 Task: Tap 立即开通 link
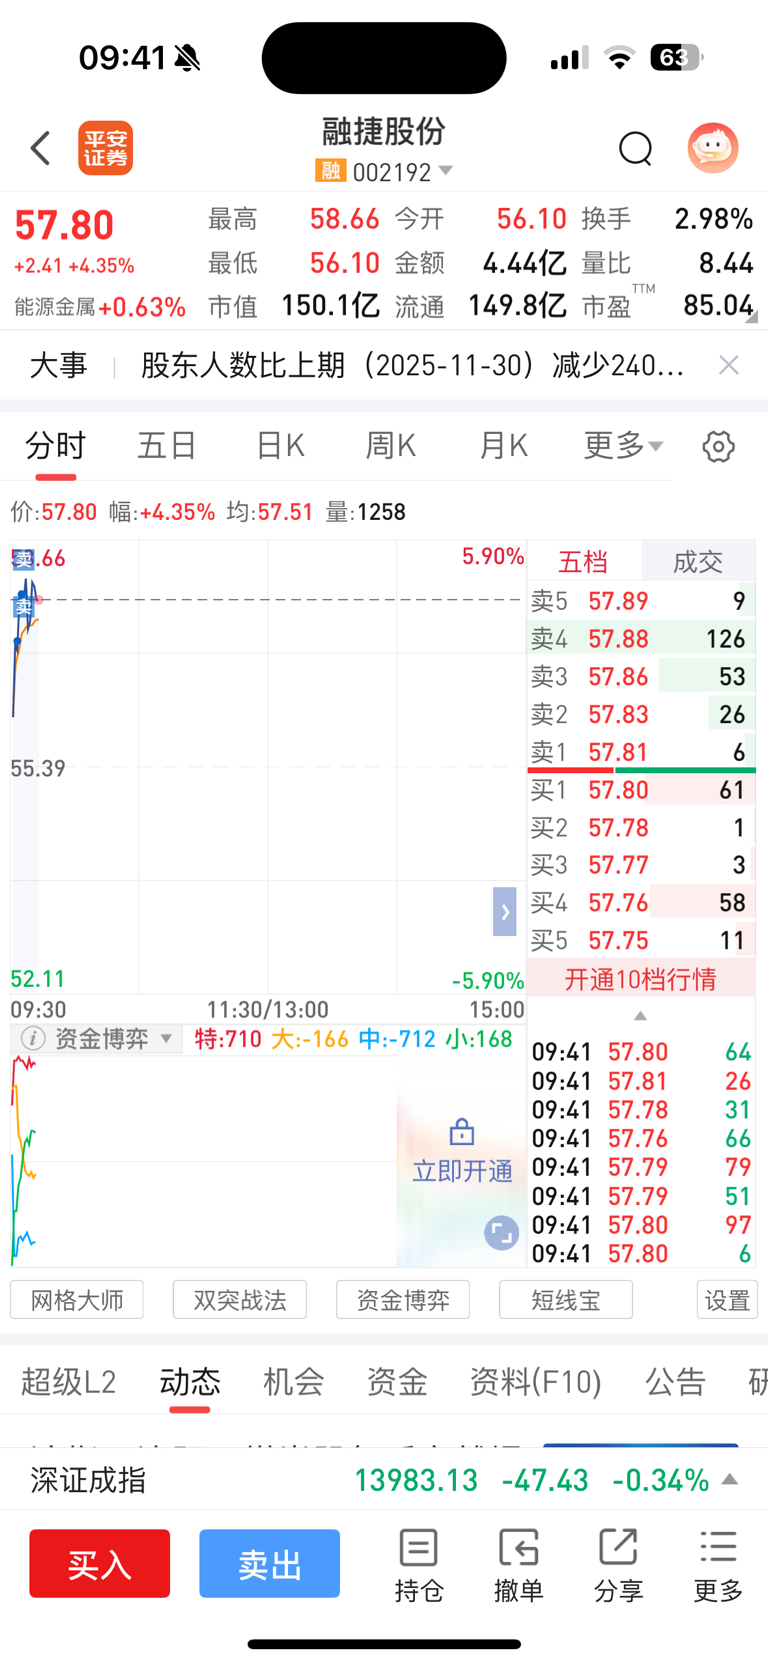click(x=462, y=1171)
